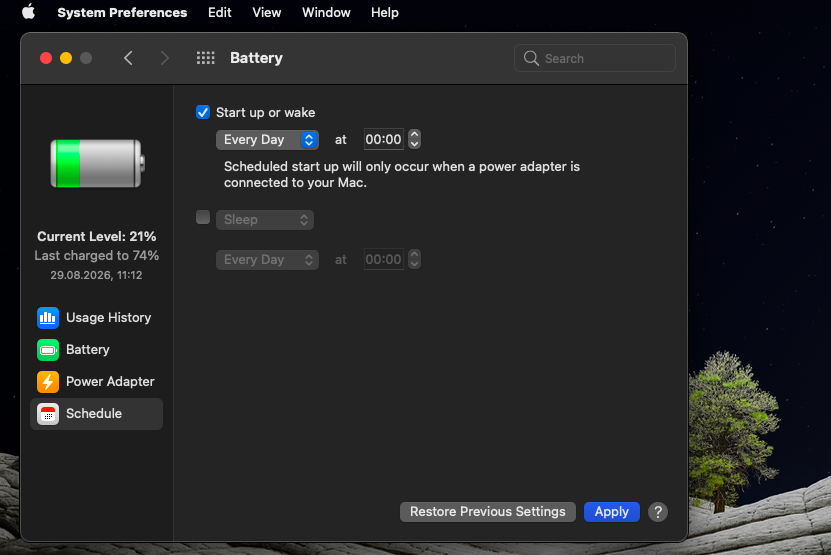Click the Current Level: 21% text

pos(96,236)
